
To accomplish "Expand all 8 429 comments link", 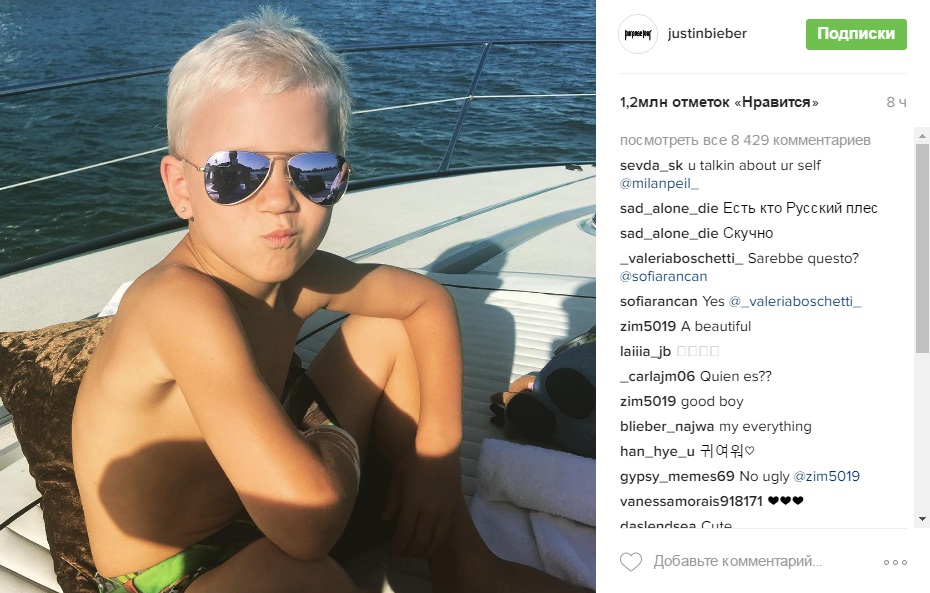I will (745, 141).
